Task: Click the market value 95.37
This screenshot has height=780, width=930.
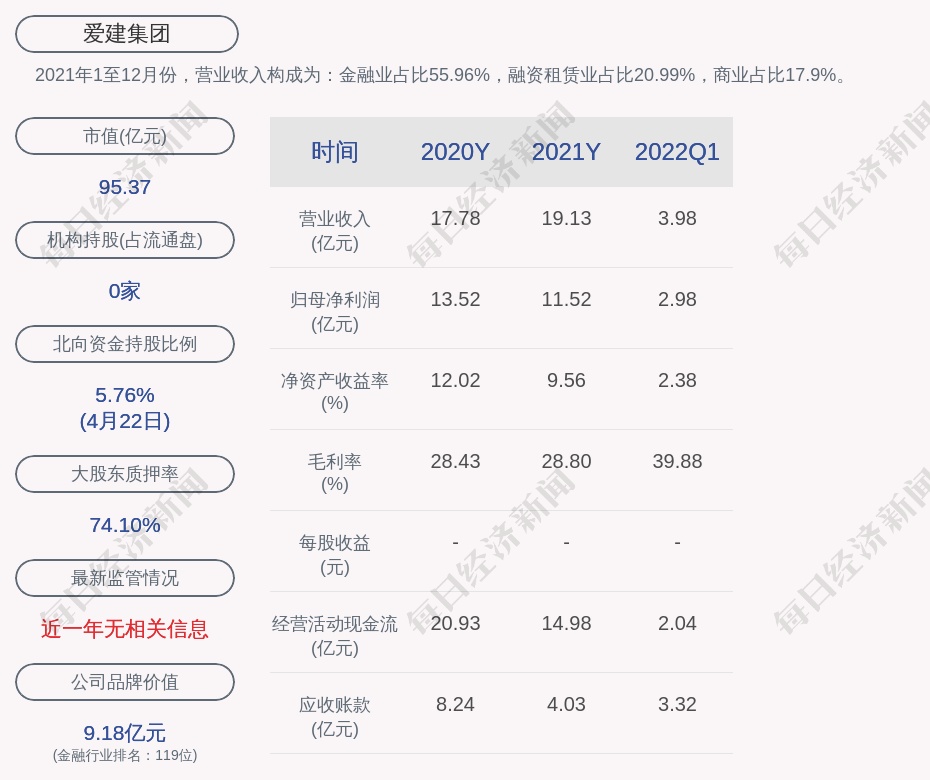Action: [125, 187]
